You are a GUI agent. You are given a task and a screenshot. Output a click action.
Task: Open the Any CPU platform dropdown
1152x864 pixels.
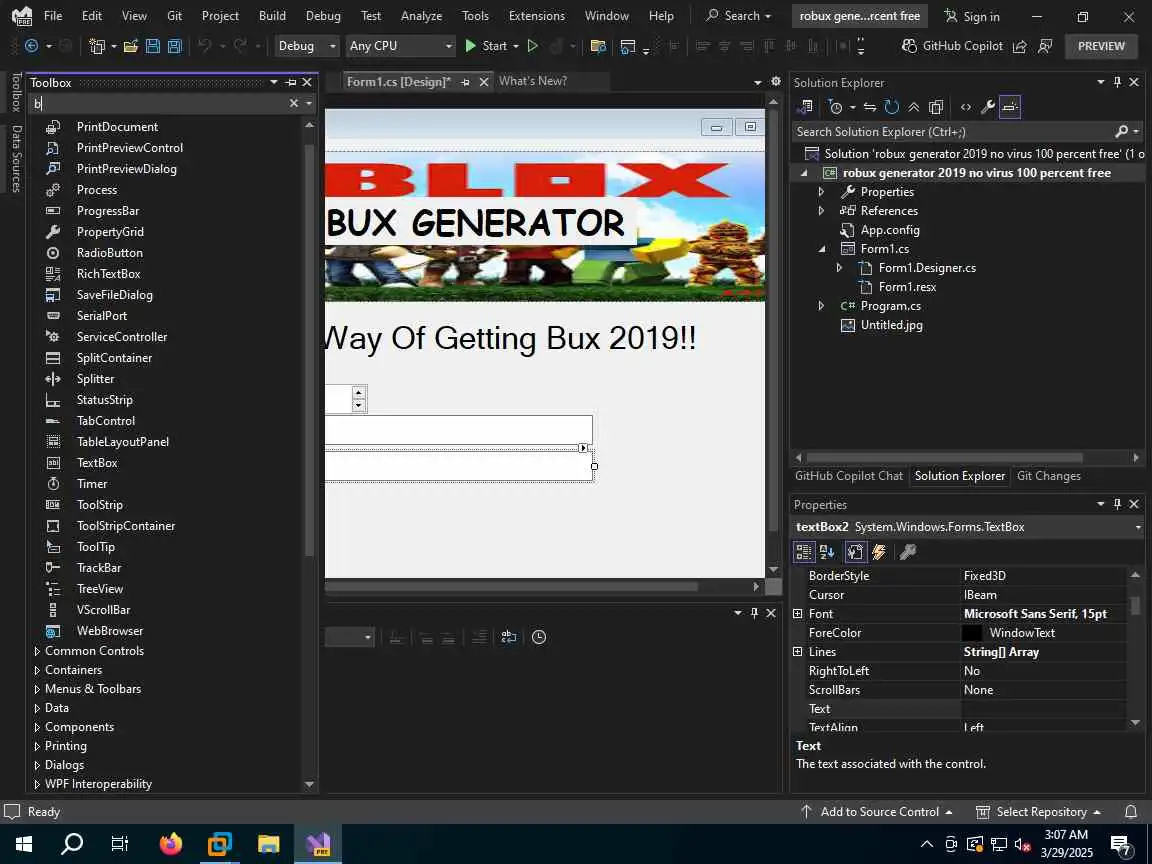(400, 46)
